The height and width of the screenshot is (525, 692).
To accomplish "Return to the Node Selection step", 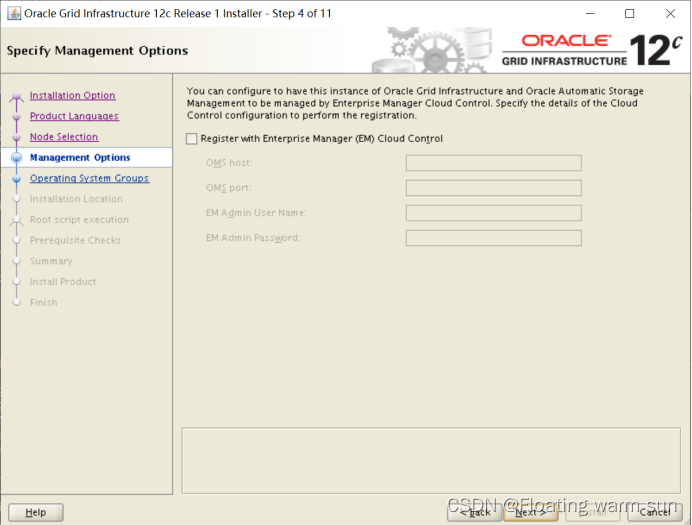I will (64, 137).
